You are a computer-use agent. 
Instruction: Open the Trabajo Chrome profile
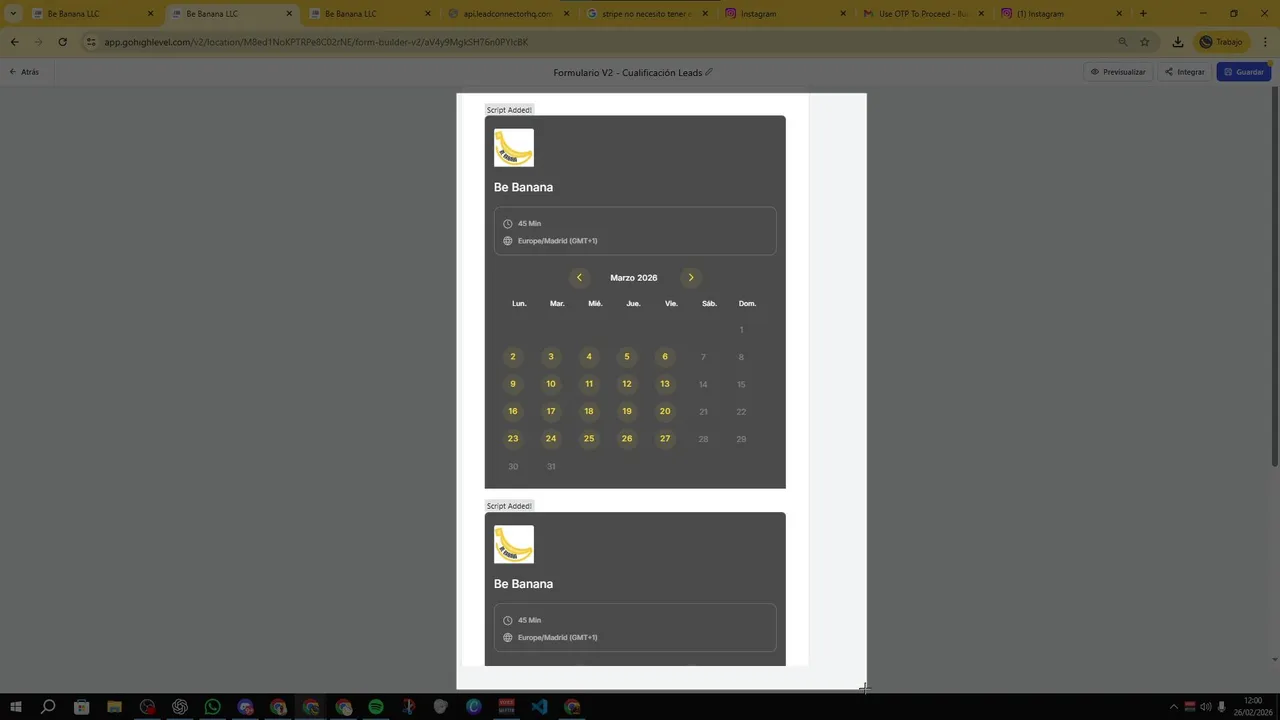[1222, 42]
